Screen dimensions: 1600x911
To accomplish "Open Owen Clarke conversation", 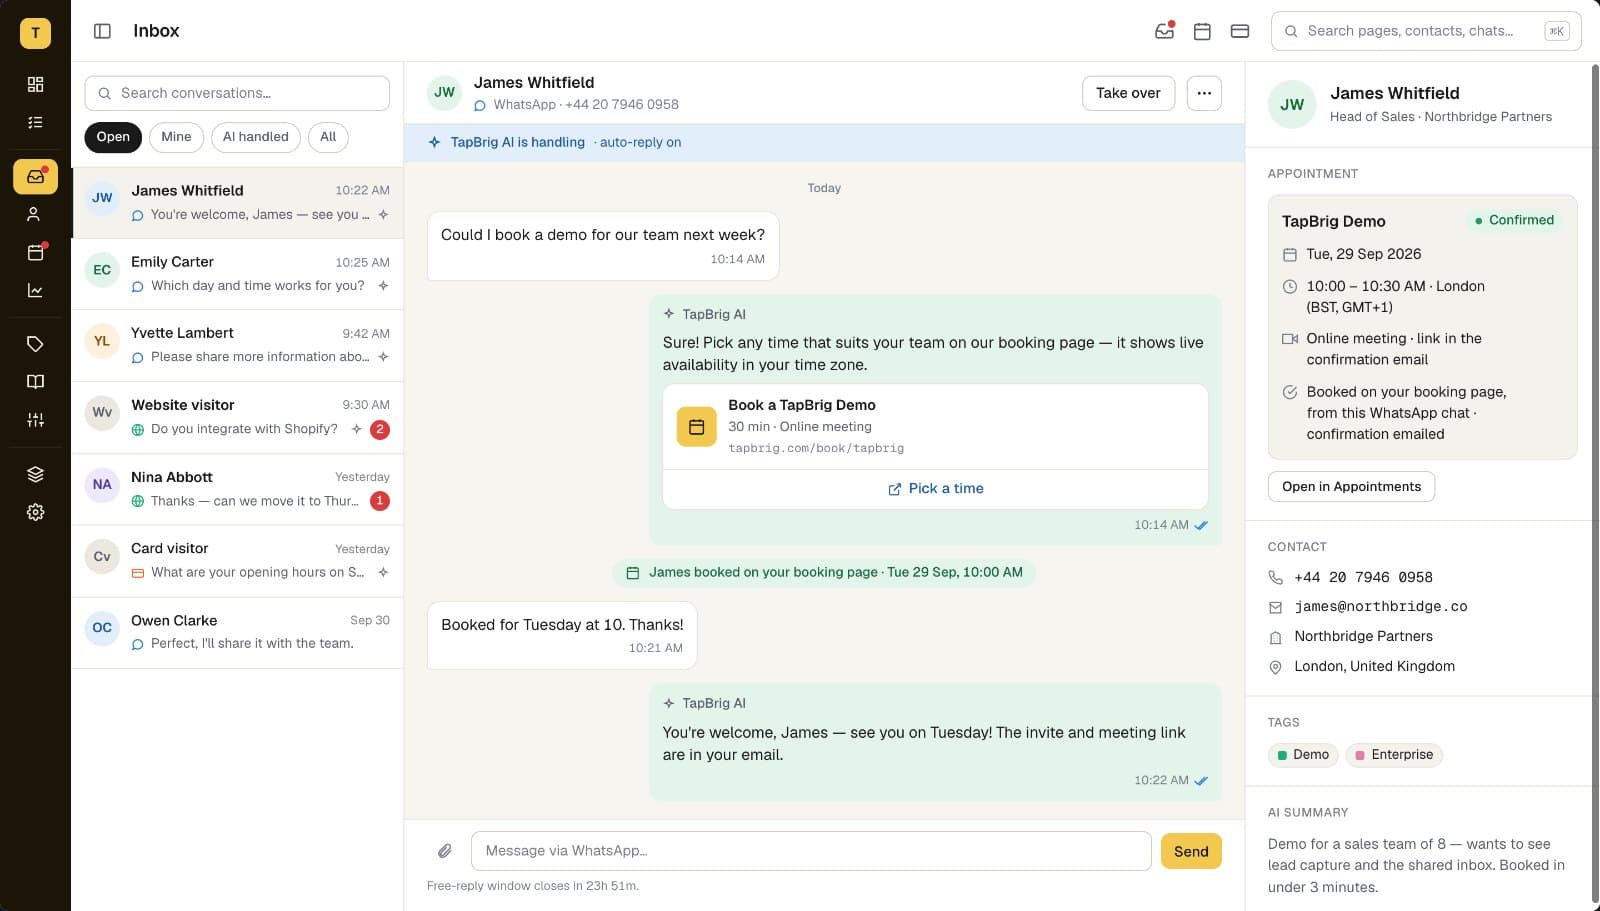I will [237, 633].
